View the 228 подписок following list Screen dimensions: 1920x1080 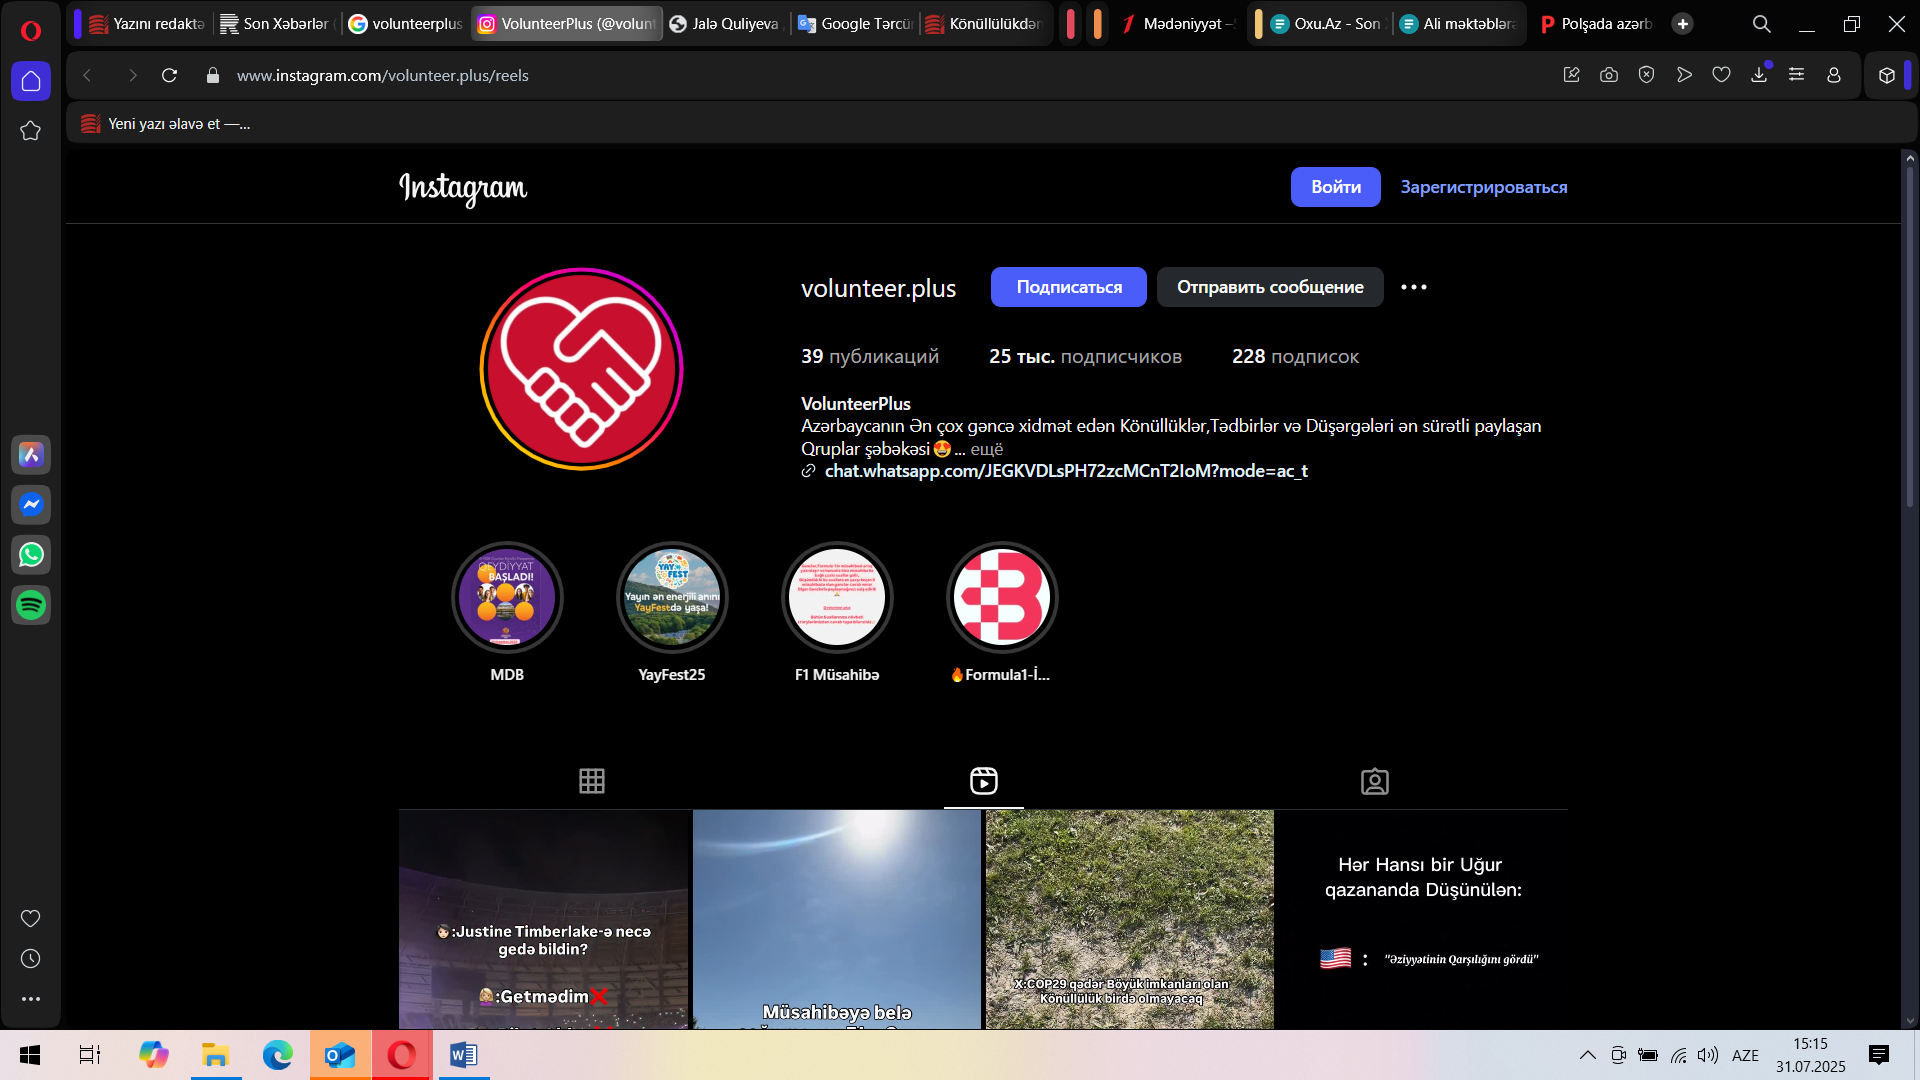[1295, 357]
